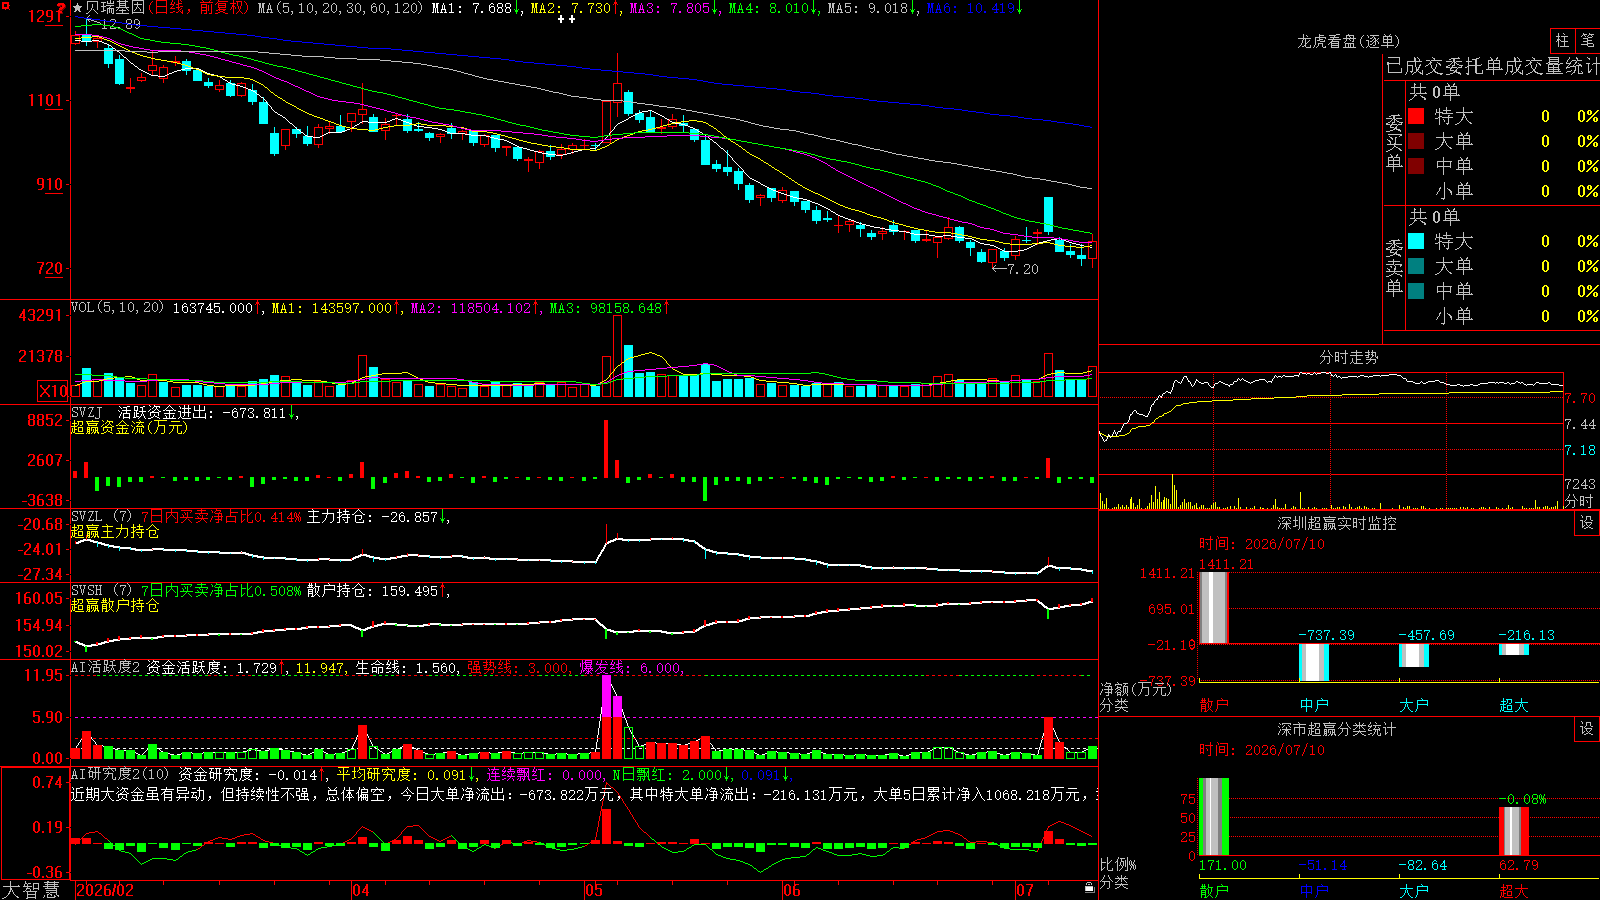
Task: Click the 委买单 section label
Action: pyautogui.click(x=1394, y=142)
